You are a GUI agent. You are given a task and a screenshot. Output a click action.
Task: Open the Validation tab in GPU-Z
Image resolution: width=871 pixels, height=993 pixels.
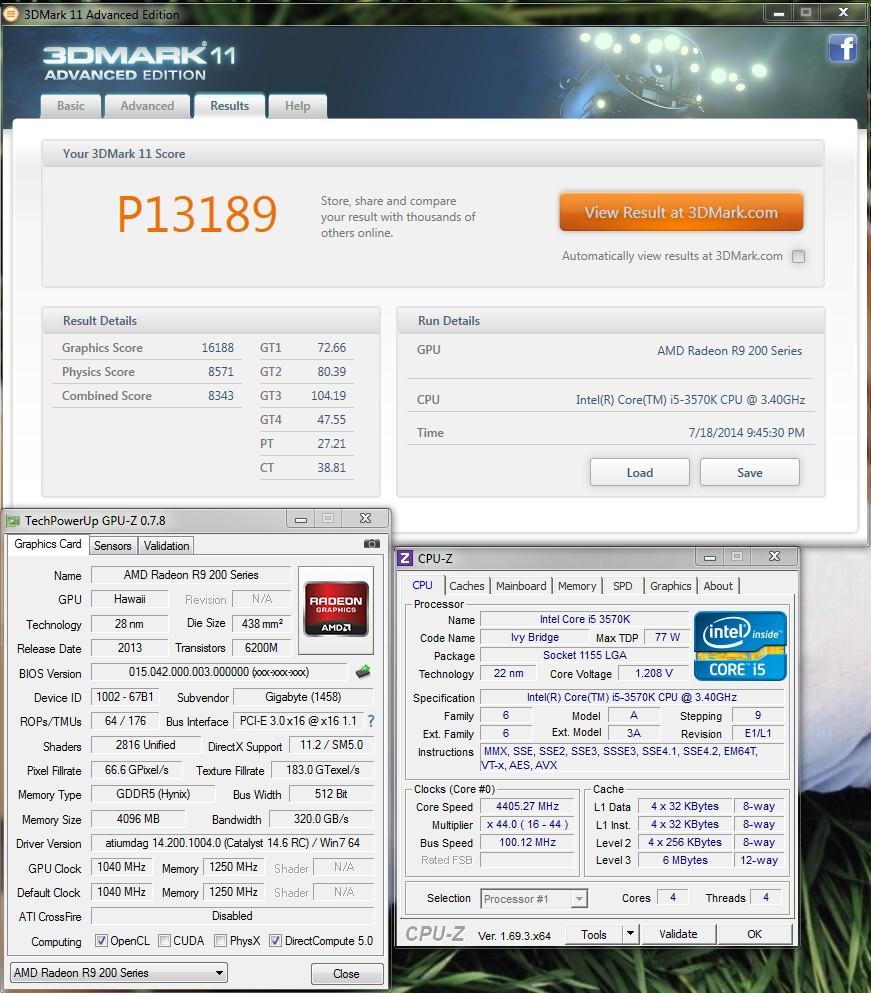[x=166, y=545]
